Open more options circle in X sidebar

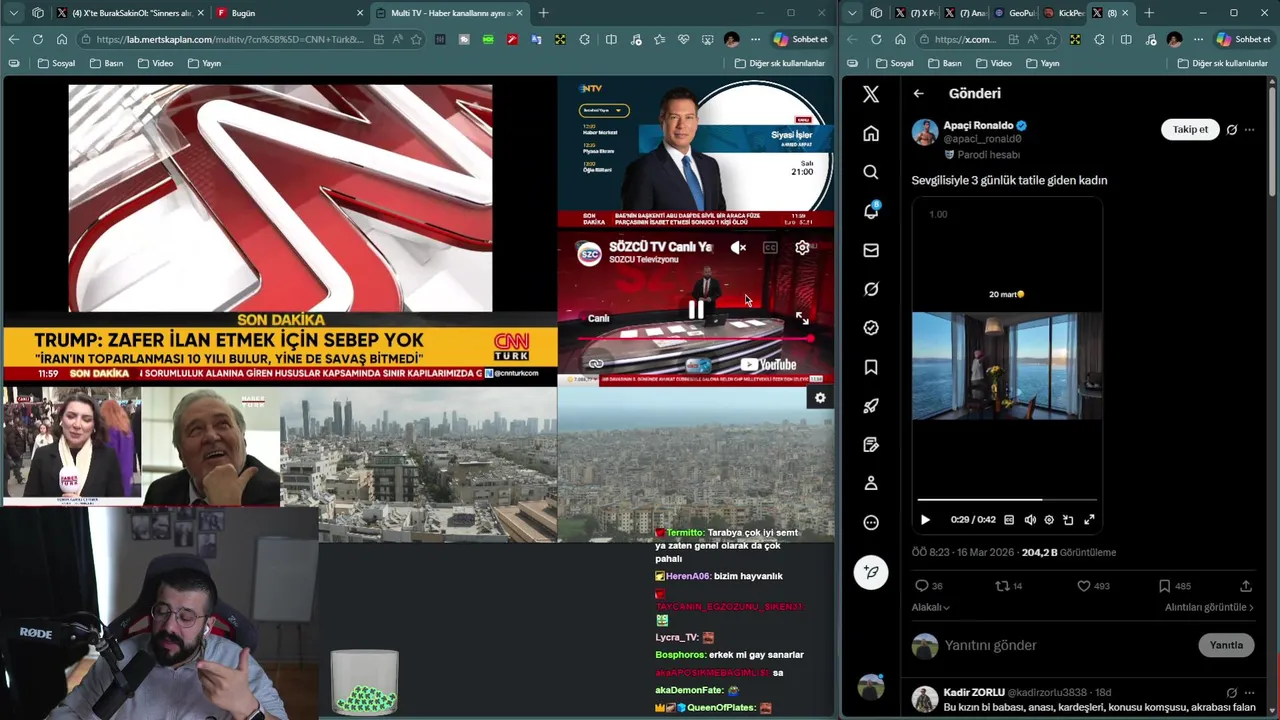tap(871, 522)
